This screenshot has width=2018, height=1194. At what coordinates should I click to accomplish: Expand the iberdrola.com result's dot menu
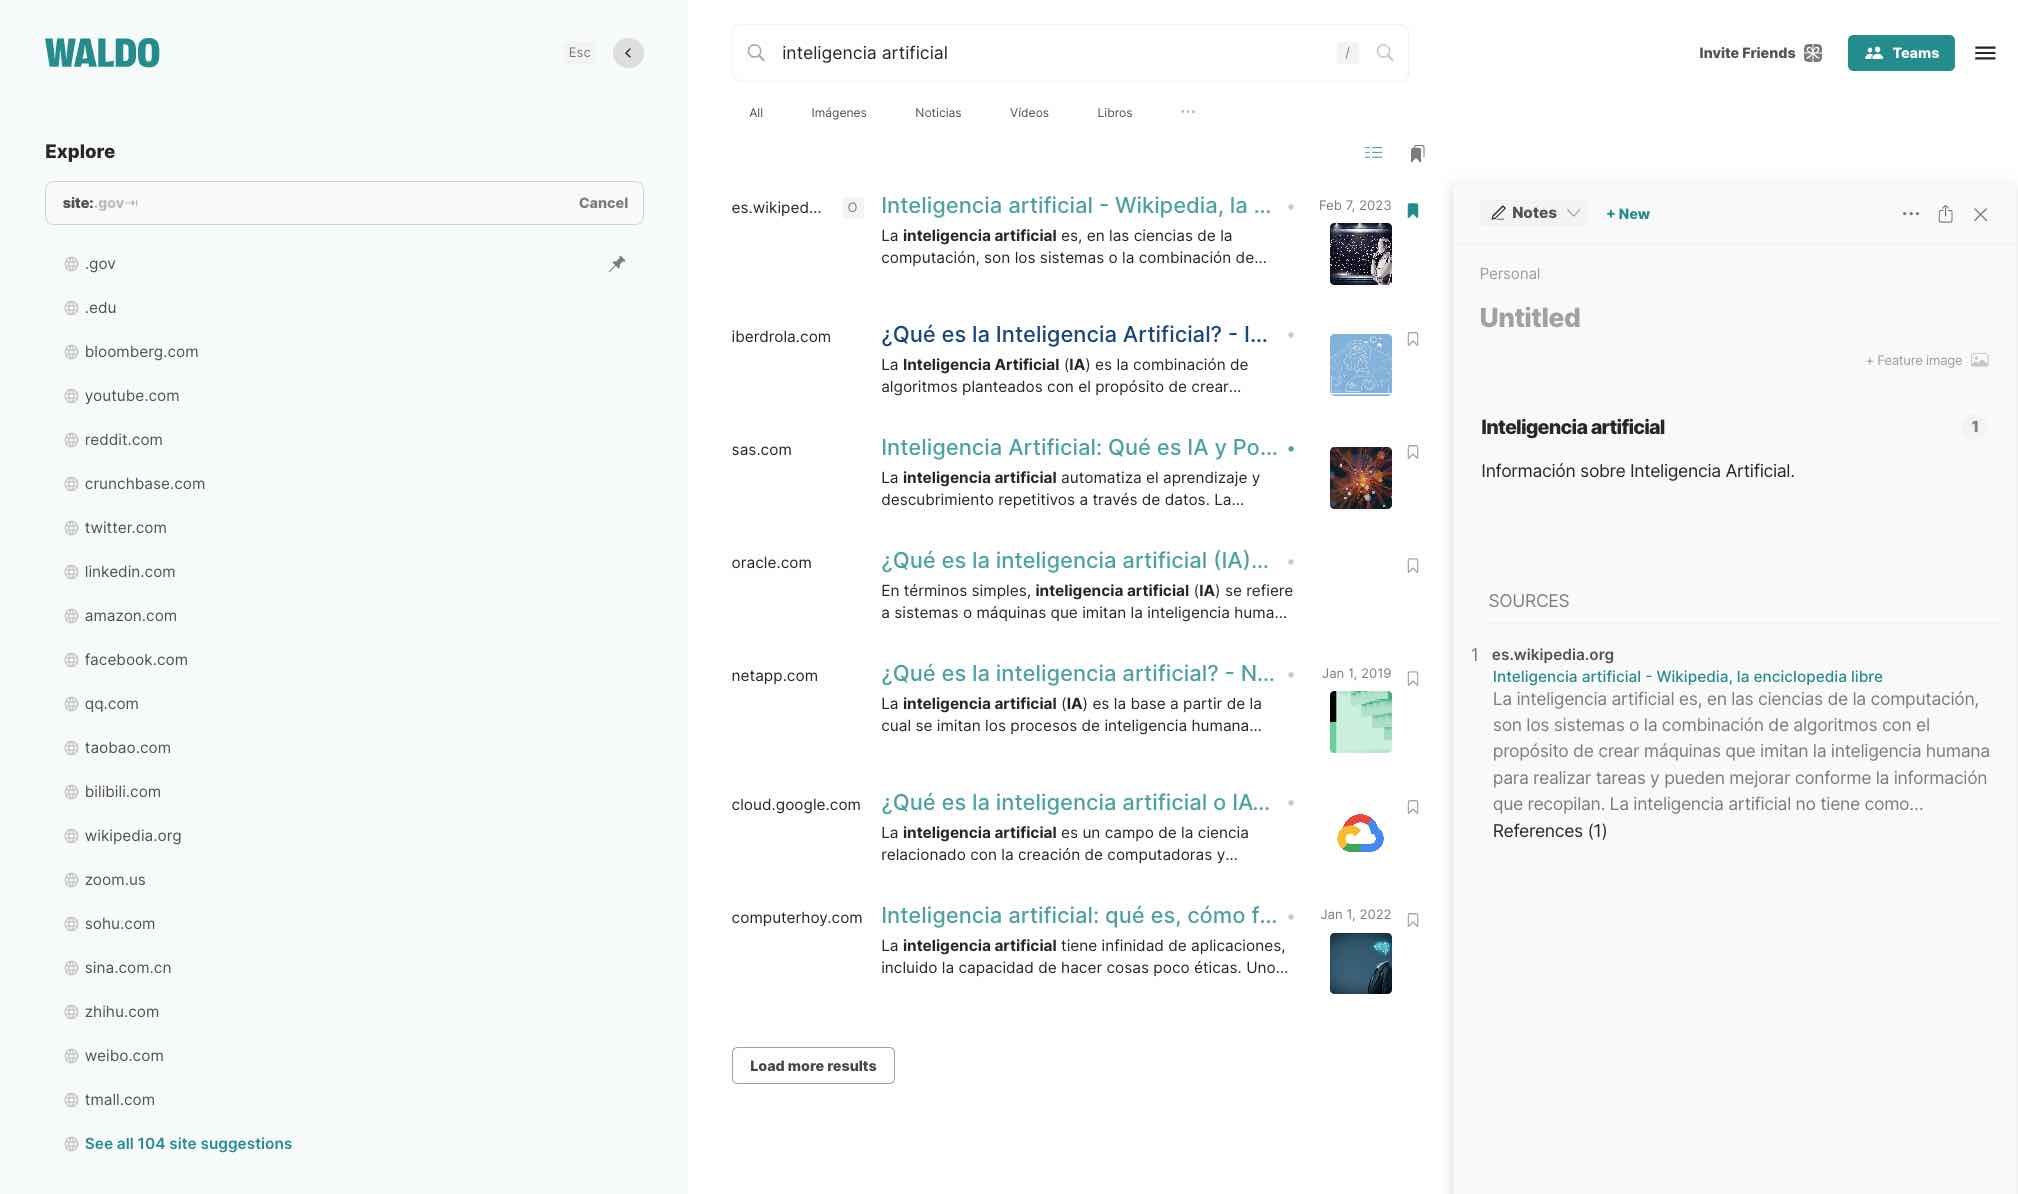[1291, 336]
